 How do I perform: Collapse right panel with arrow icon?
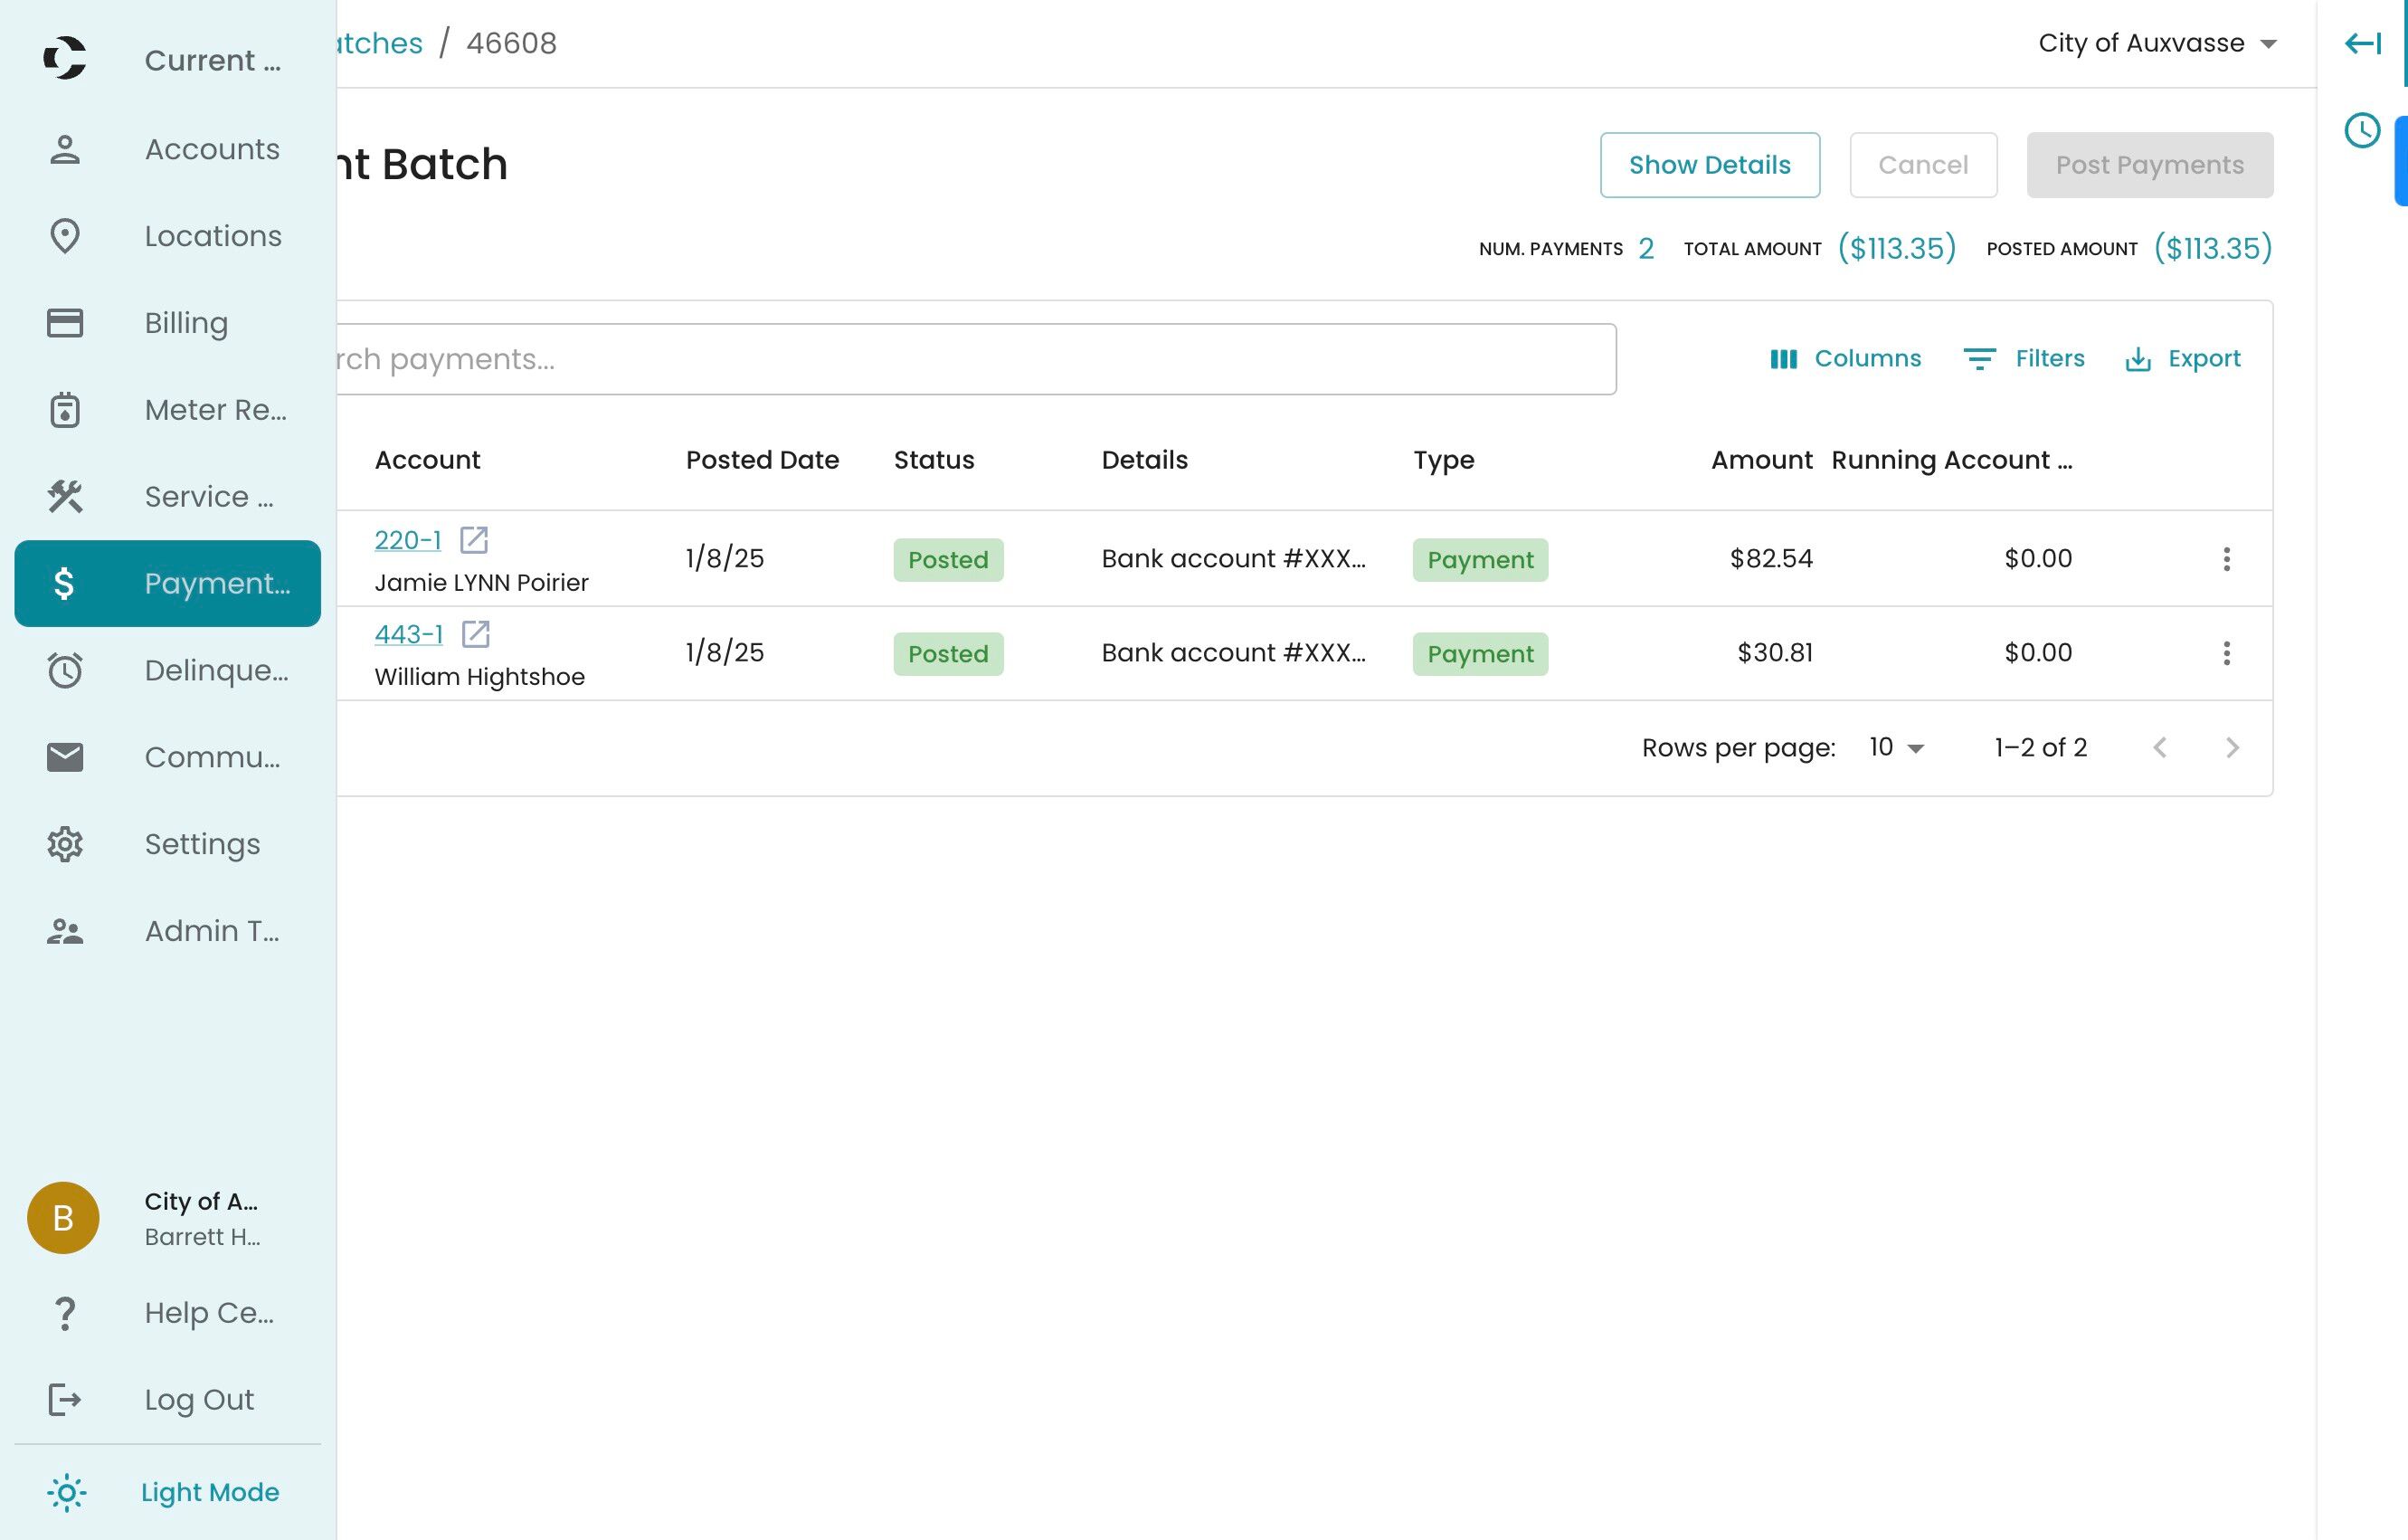coord(2363,43)
